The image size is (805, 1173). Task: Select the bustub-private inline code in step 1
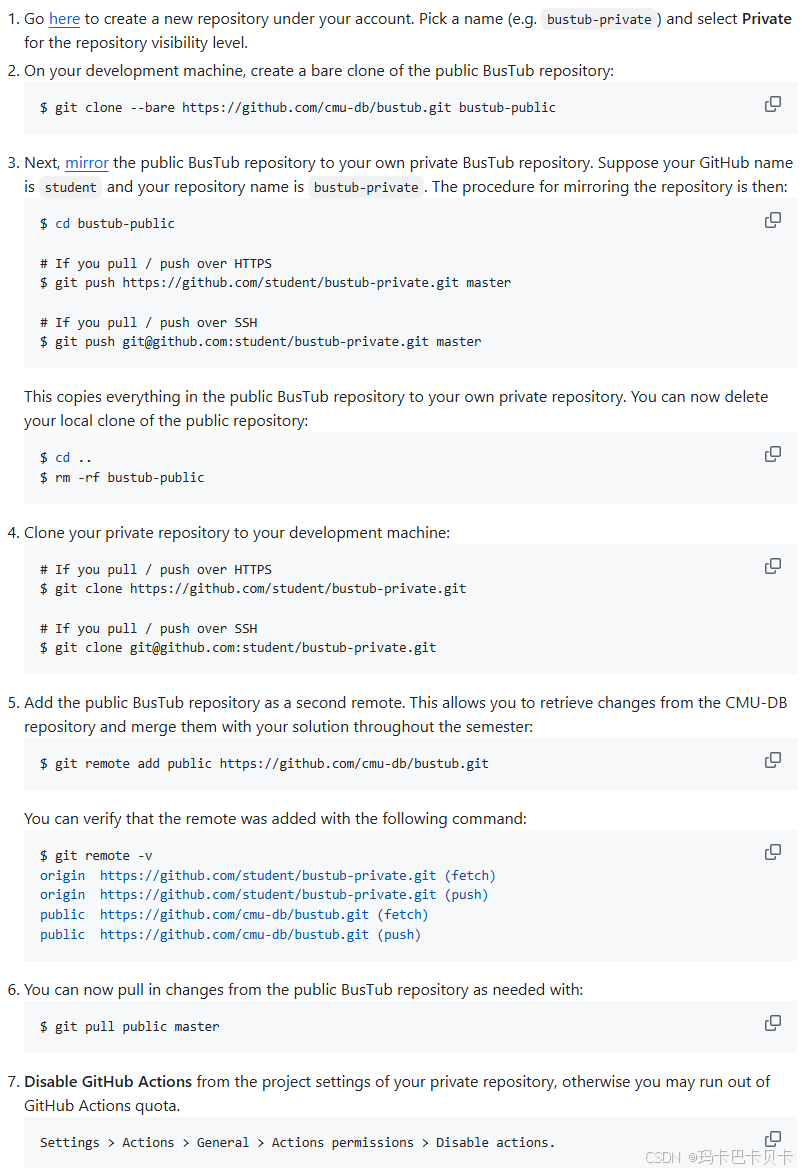click(x=598, y=18)
